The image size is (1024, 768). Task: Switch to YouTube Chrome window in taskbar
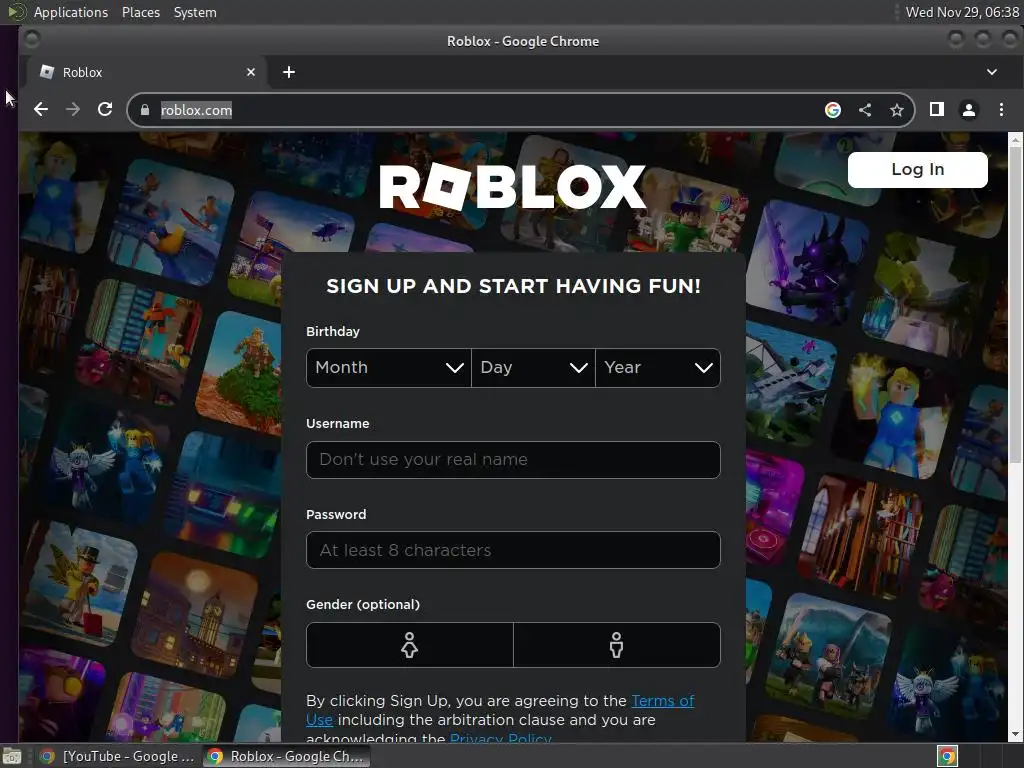coord(118,756)
